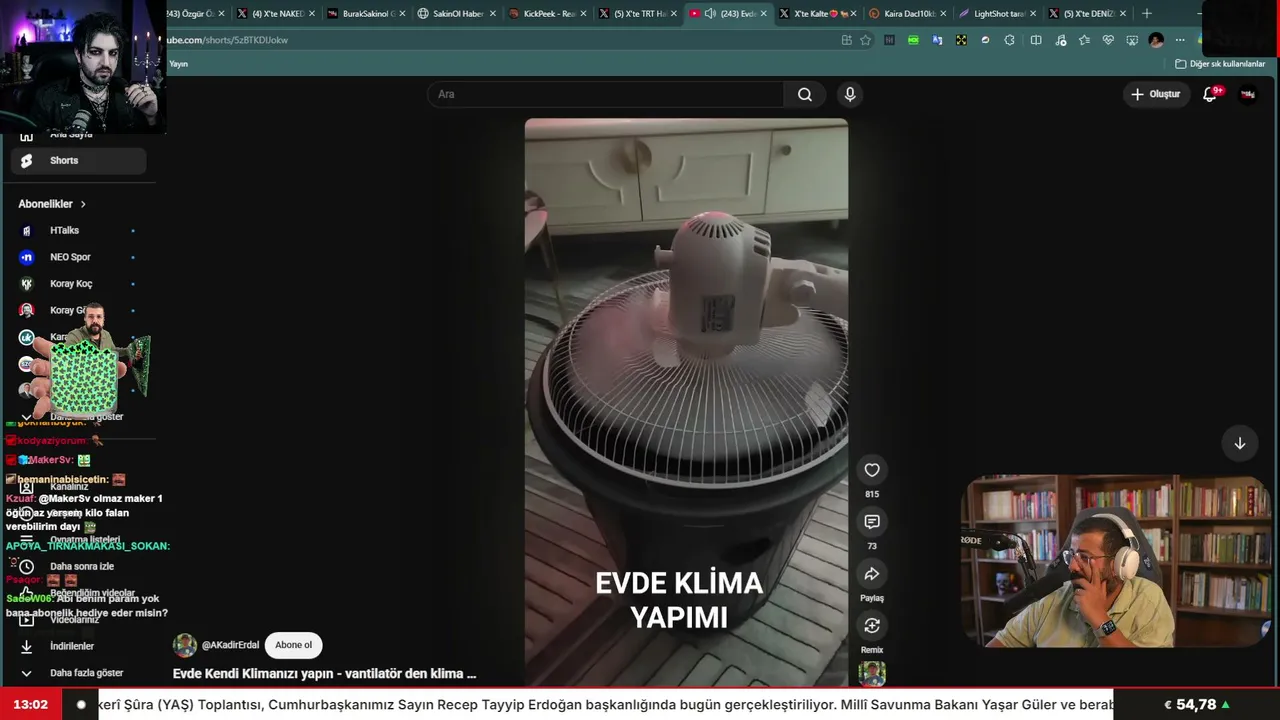Click the address bar URL text

228,40
